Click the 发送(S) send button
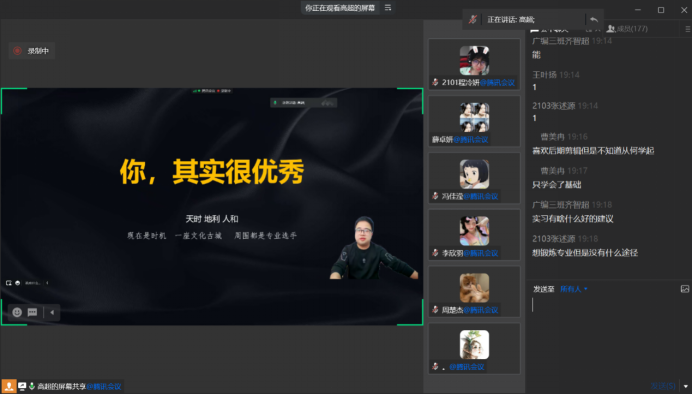 tap(663, 386)
